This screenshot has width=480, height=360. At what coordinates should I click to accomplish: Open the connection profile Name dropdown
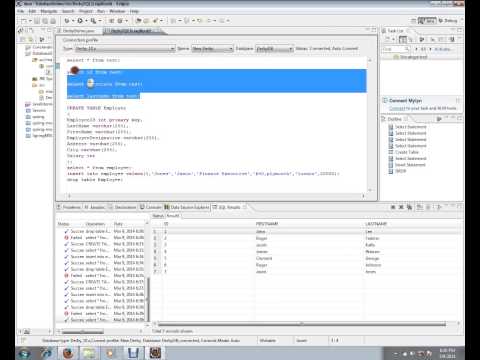point(212,49)
